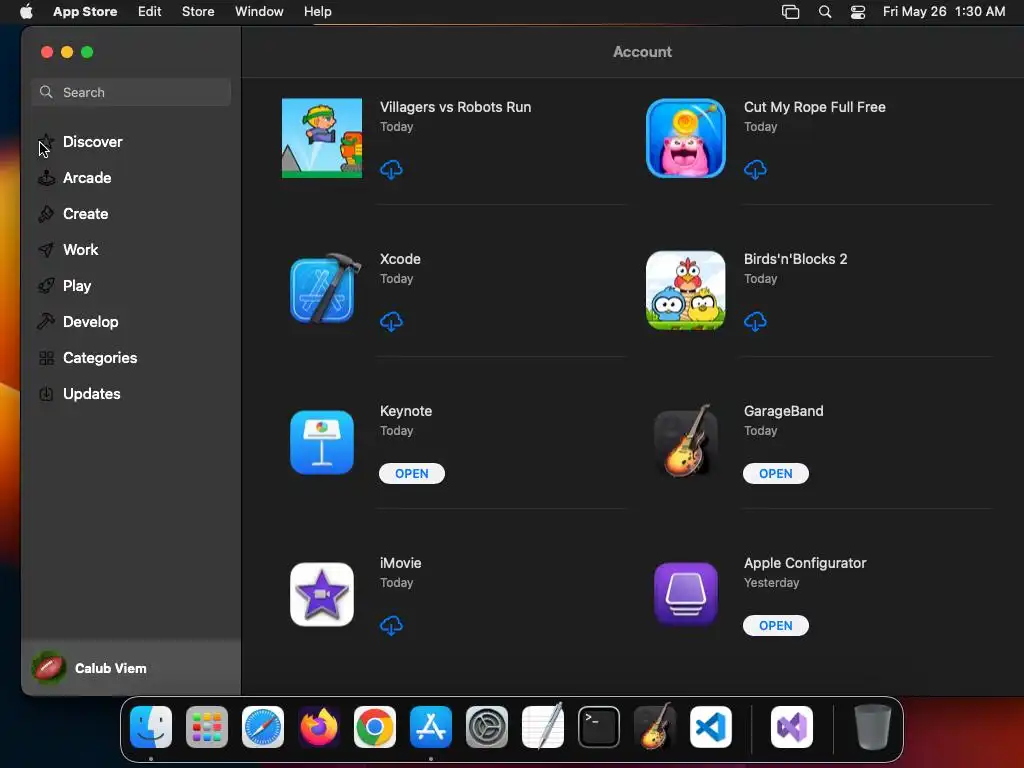Click the Apple Configurator title text
Viewport: 1024px width, 768px height.
click(805, 563)
